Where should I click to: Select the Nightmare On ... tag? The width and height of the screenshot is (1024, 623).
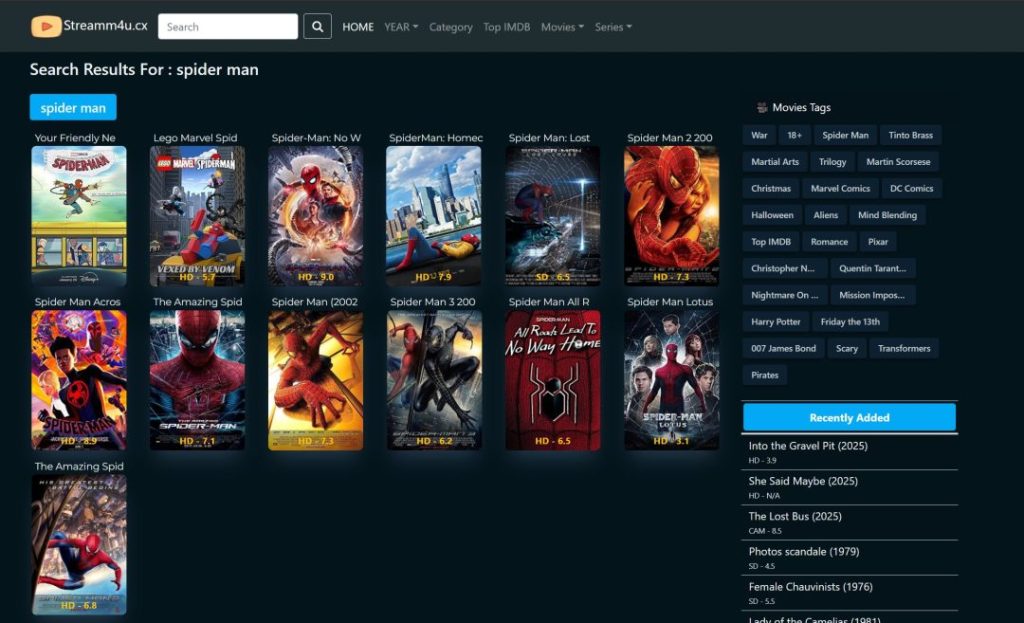pyautogui.click(x=784, y=296)
